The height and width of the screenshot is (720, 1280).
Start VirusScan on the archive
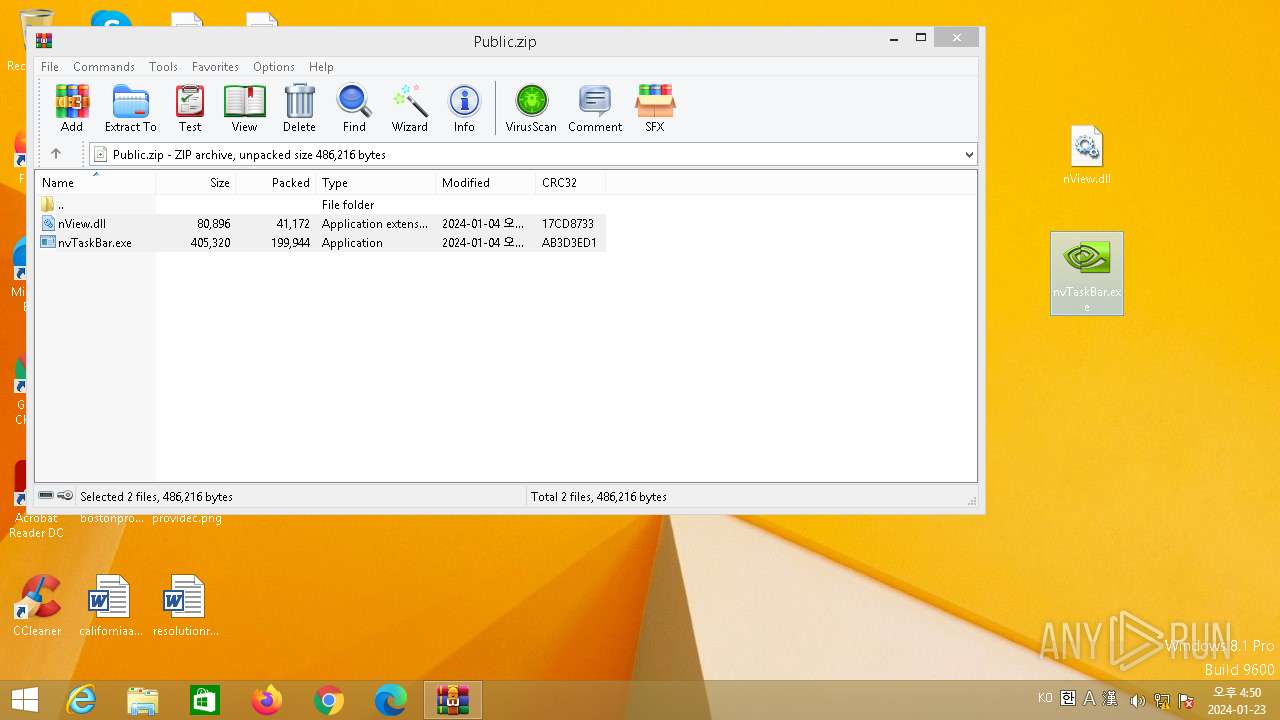coord(531,108)
